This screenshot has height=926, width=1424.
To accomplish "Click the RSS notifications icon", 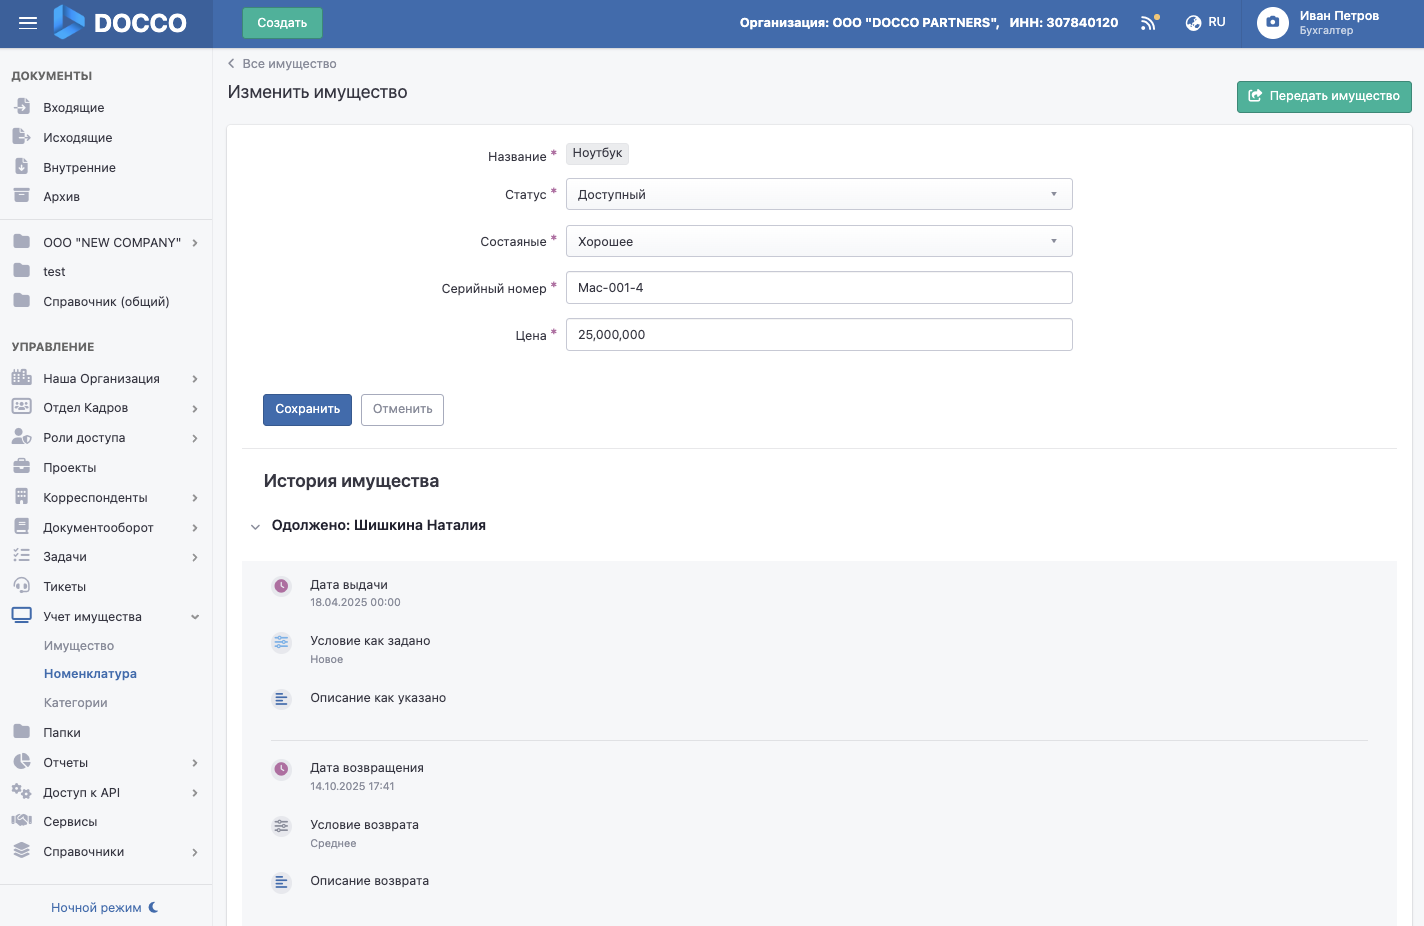I will 1149,22.
